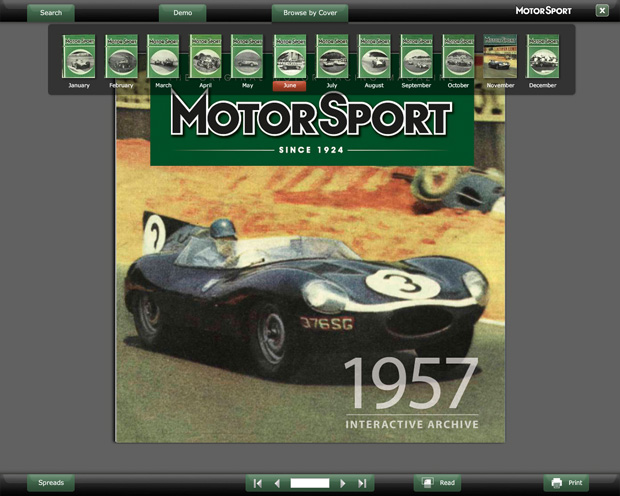Select the June issue cover thumbnail
Viewport: 620px width, 496px height.
click(x=290, y=56)
